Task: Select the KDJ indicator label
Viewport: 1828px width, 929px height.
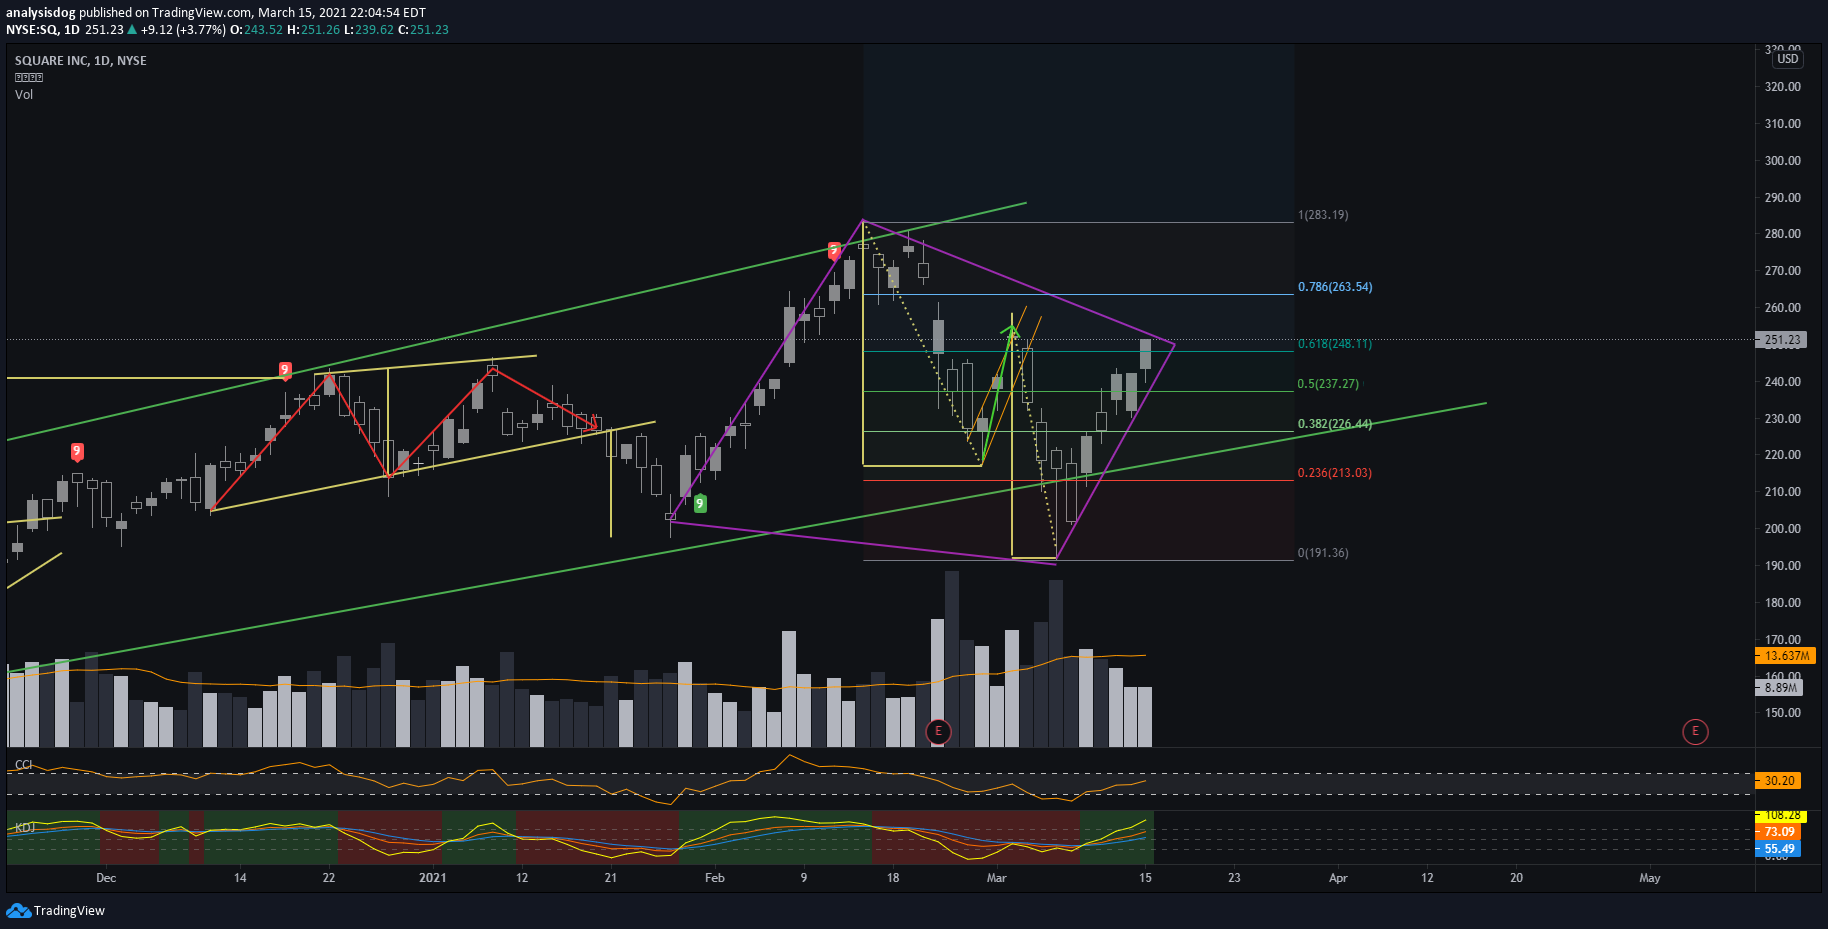Action: (25, 827)
